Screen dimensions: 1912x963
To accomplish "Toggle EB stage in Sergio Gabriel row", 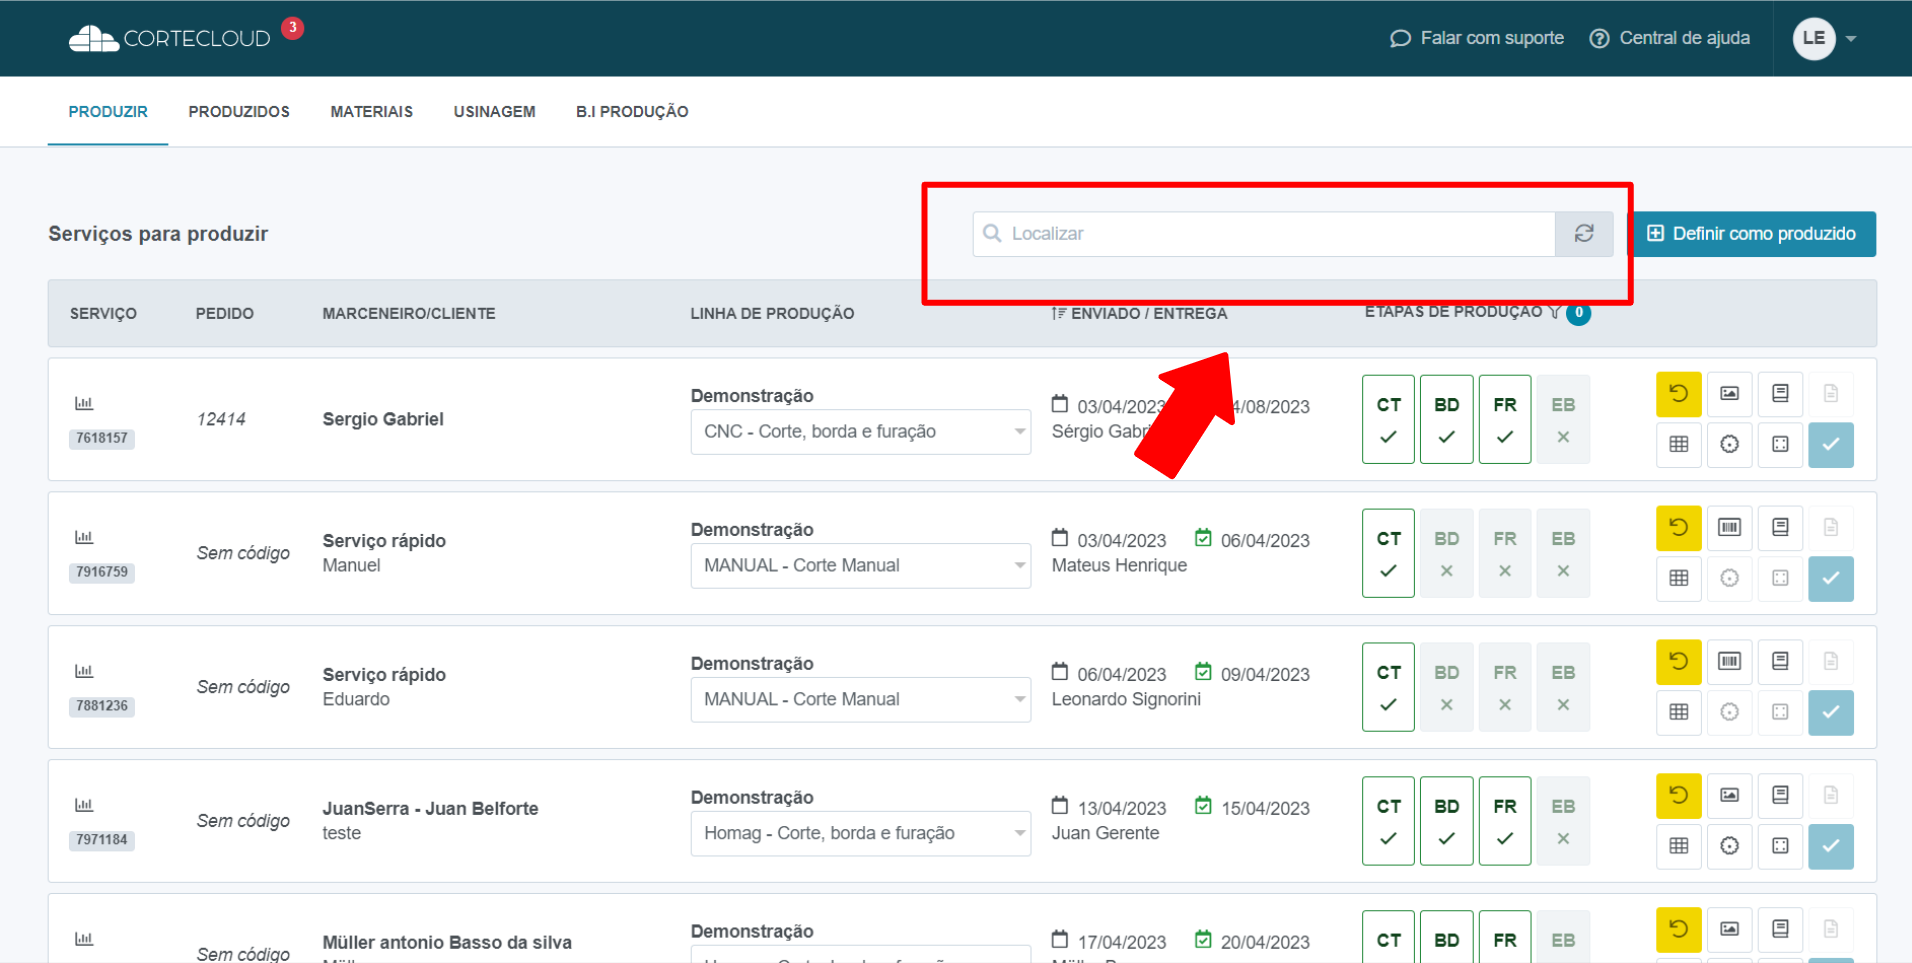I will (1563, 420).
